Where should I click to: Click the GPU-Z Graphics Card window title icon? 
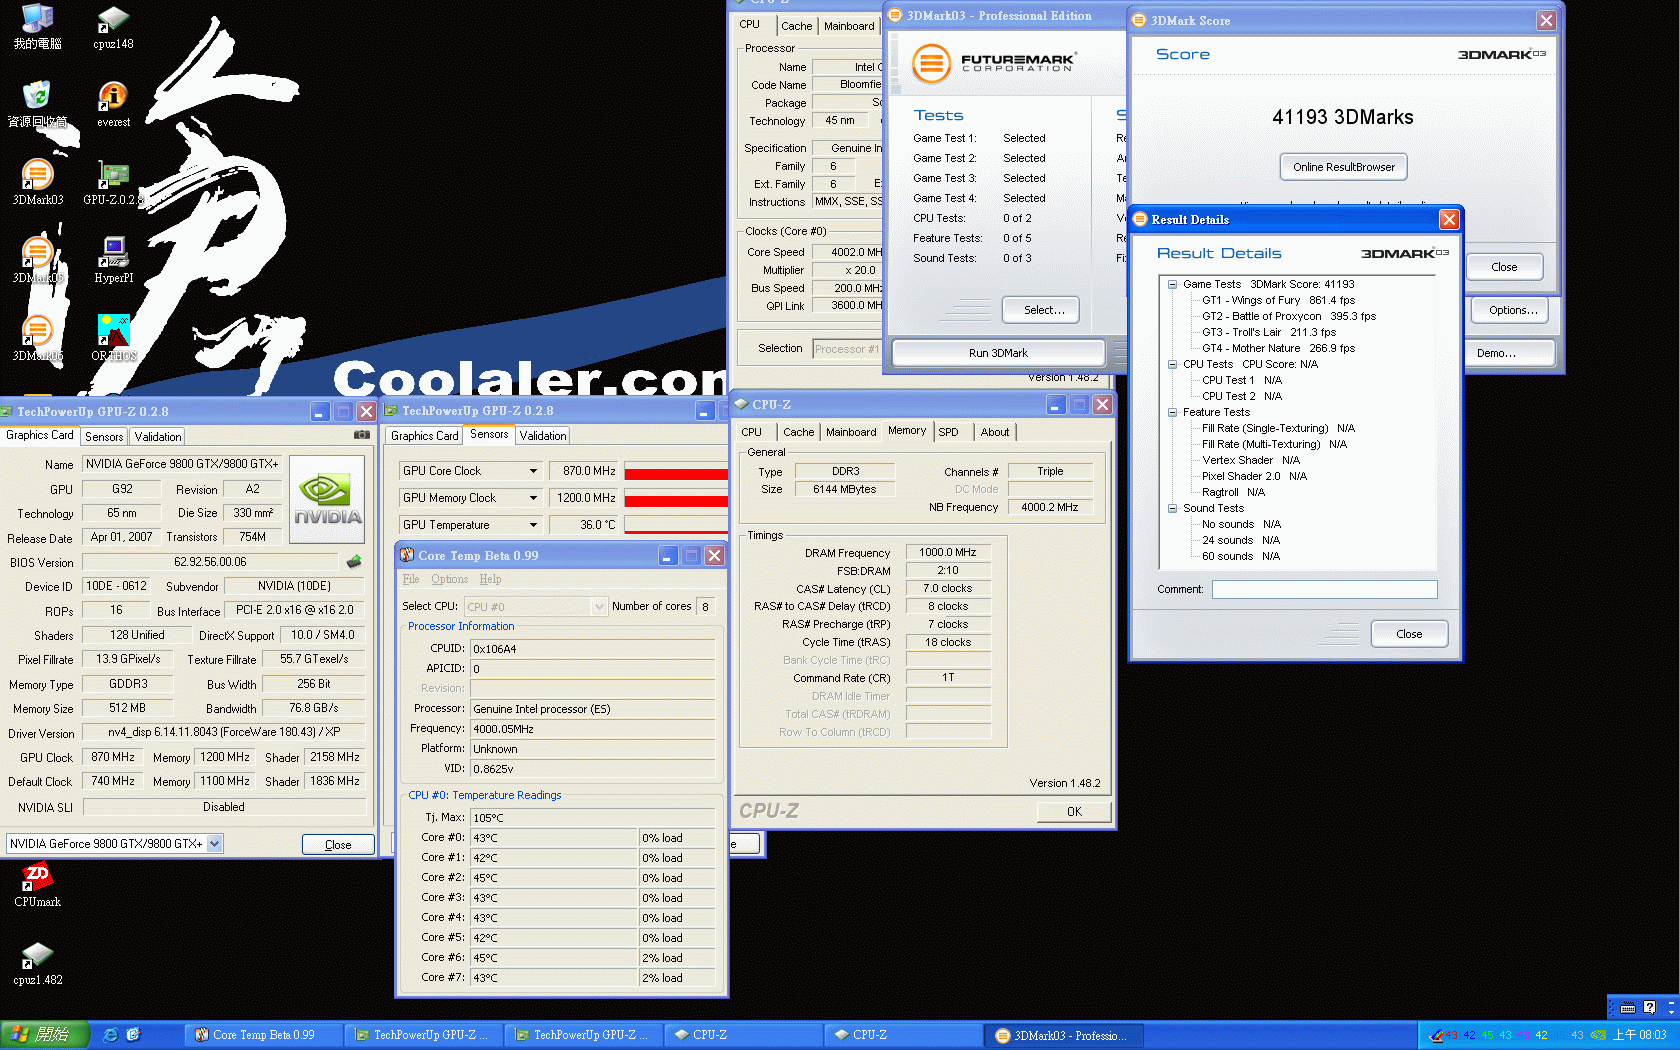[x=7, y=411]
